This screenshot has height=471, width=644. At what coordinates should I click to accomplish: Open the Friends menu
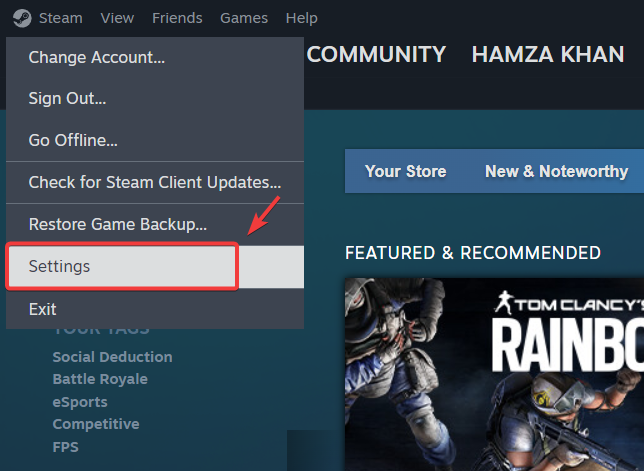[x=177, y=18]
